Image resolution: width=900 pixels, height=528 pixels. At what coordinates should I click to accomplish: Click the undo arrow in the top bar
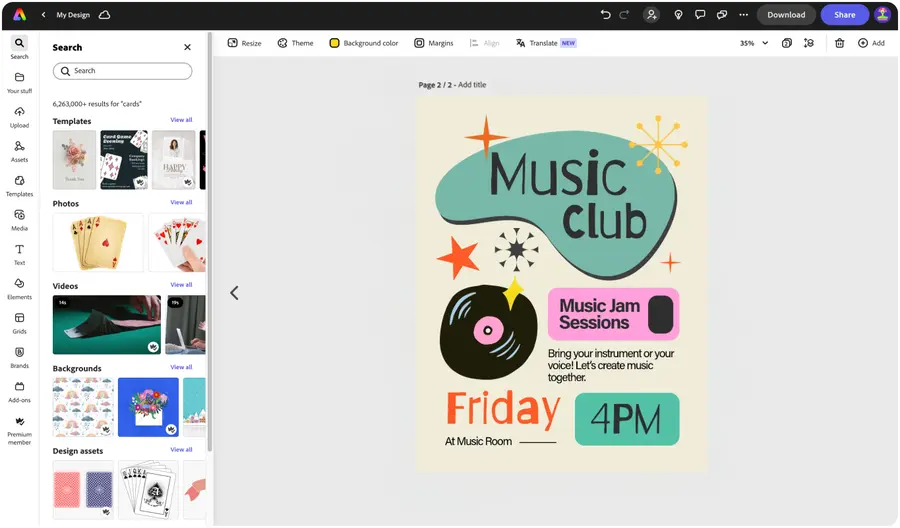pos(605,15)
